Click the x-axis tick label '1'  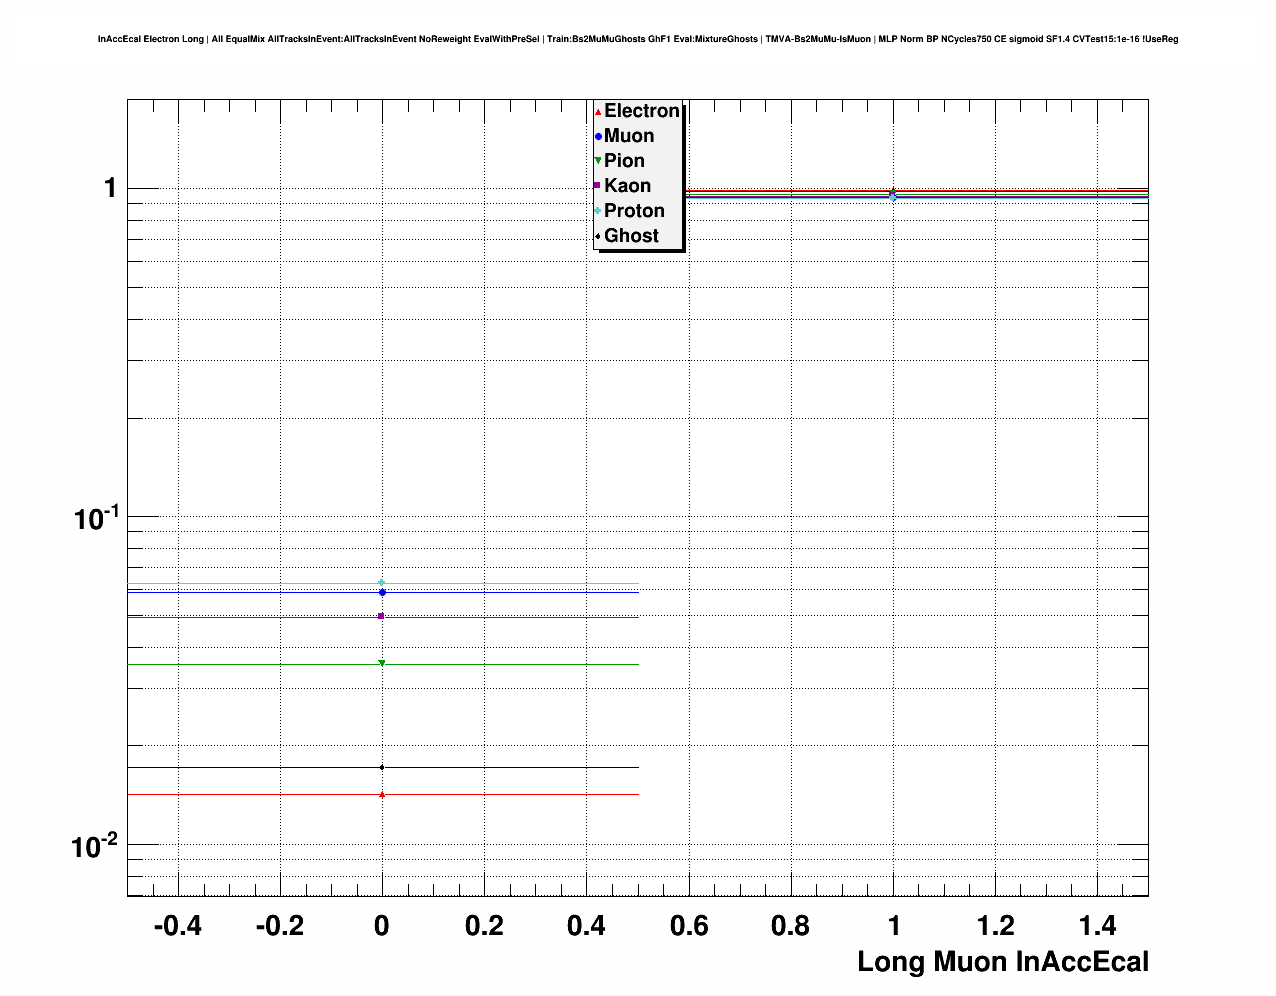(894, 926)
